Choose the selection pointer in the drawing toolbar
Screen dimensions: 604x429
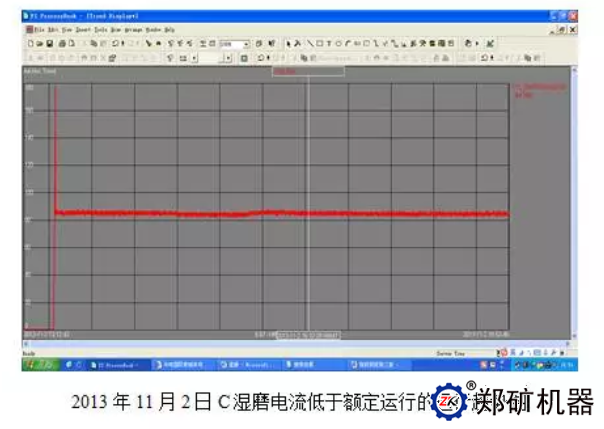(x=288, y=44)
